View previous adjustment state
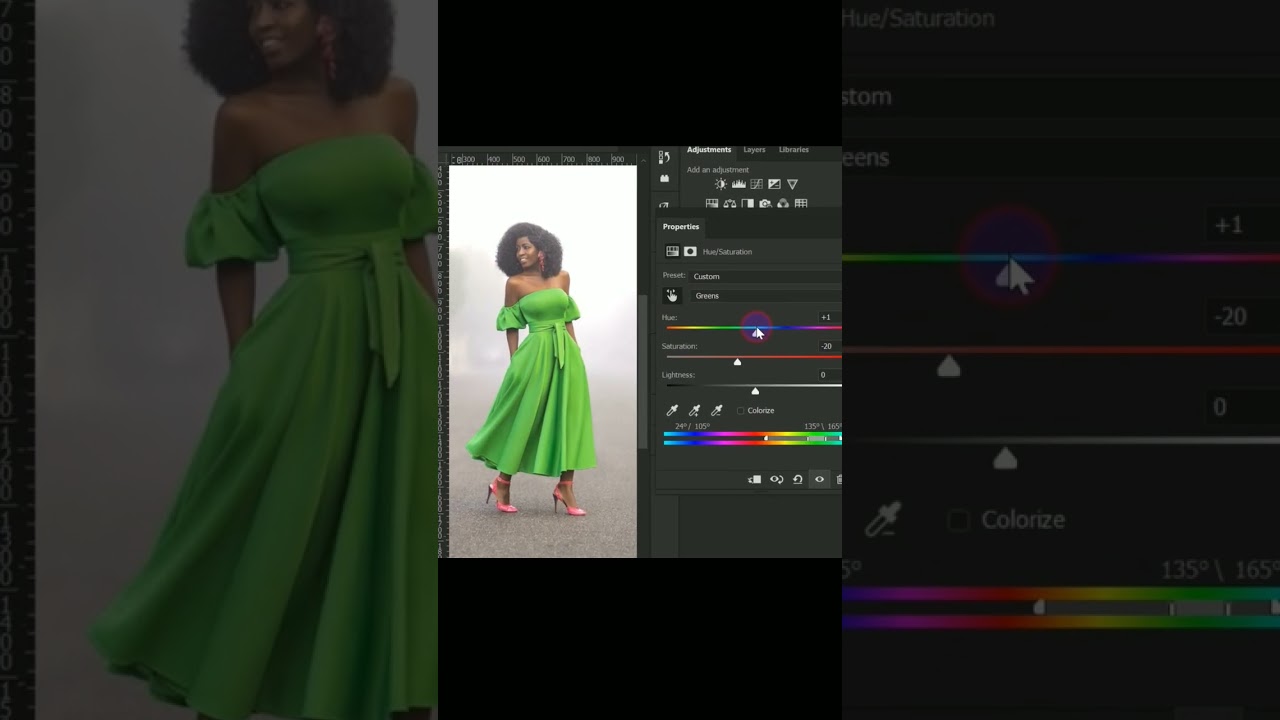The image size is (1280, 720). click(777, 480)
